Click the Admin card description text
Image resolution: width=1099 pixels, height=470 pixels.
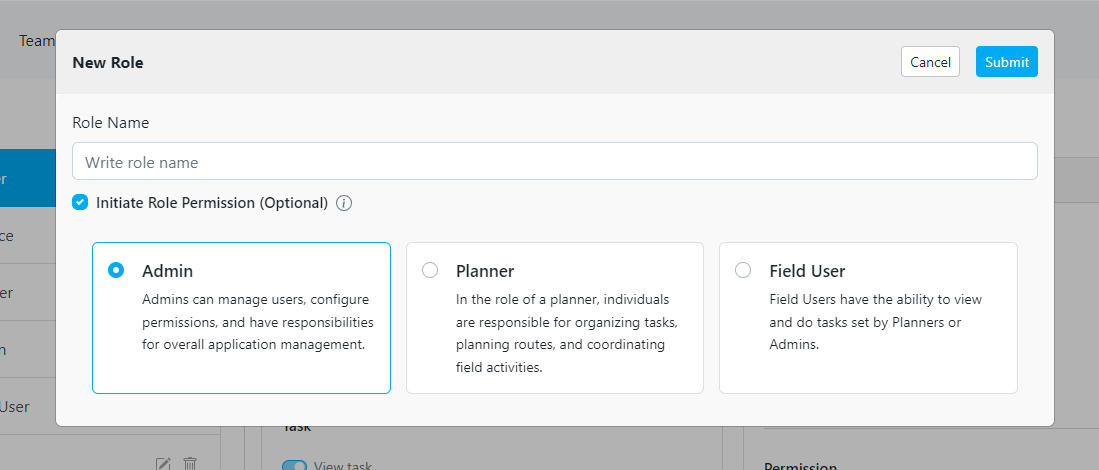[257, 322]
